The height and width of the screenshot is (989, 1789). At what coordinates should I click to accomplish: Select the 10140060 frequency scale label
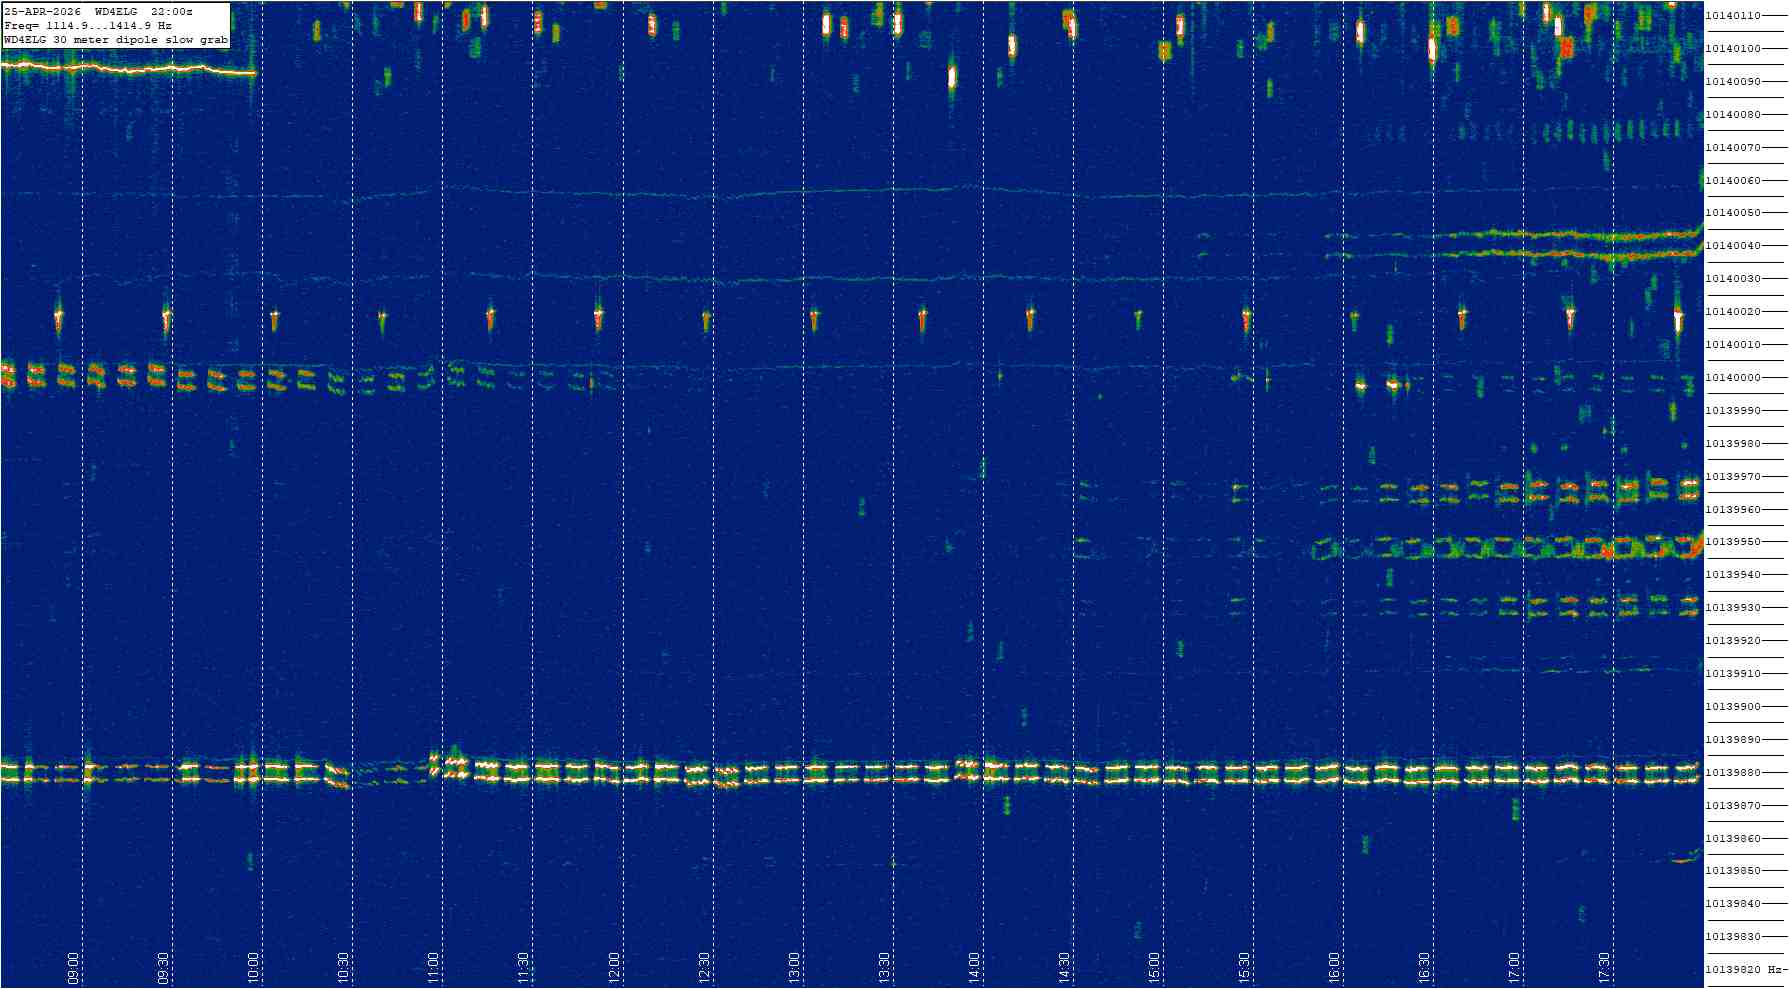tap(1733, 181)
